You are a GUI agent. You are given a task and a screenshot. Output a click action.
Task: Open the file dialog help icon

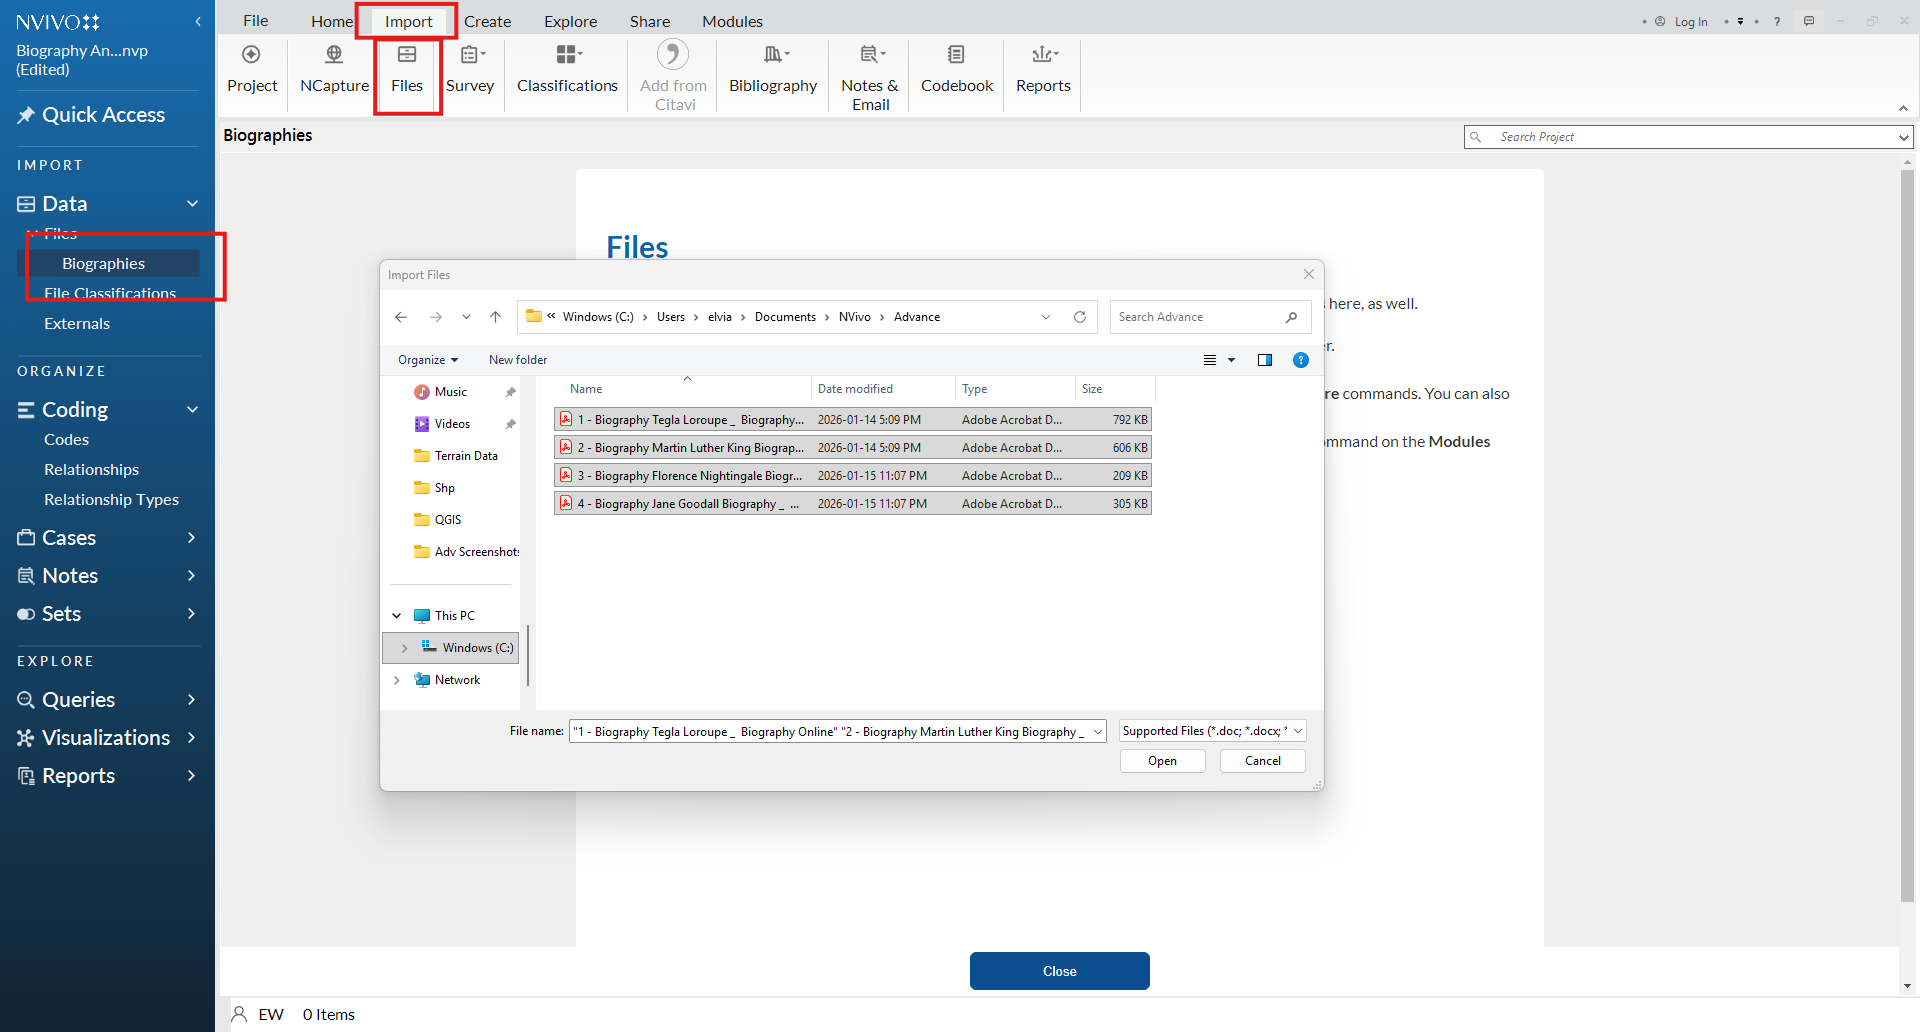click(x=1301, y=360)
